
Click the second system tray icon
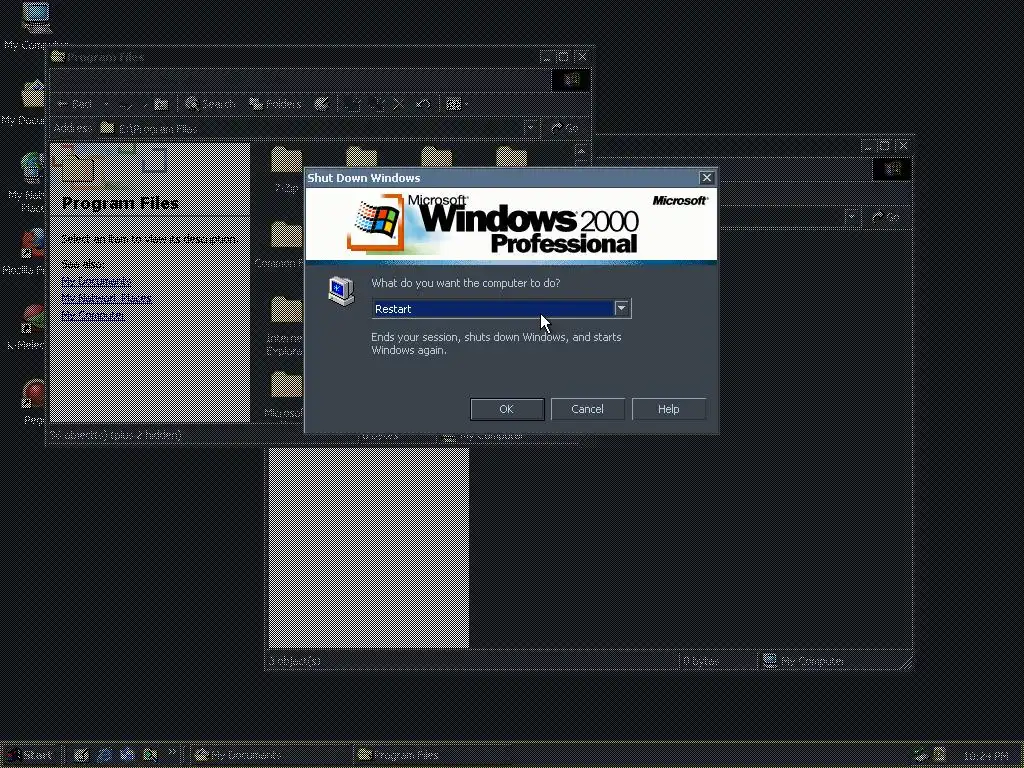point(940,755)
